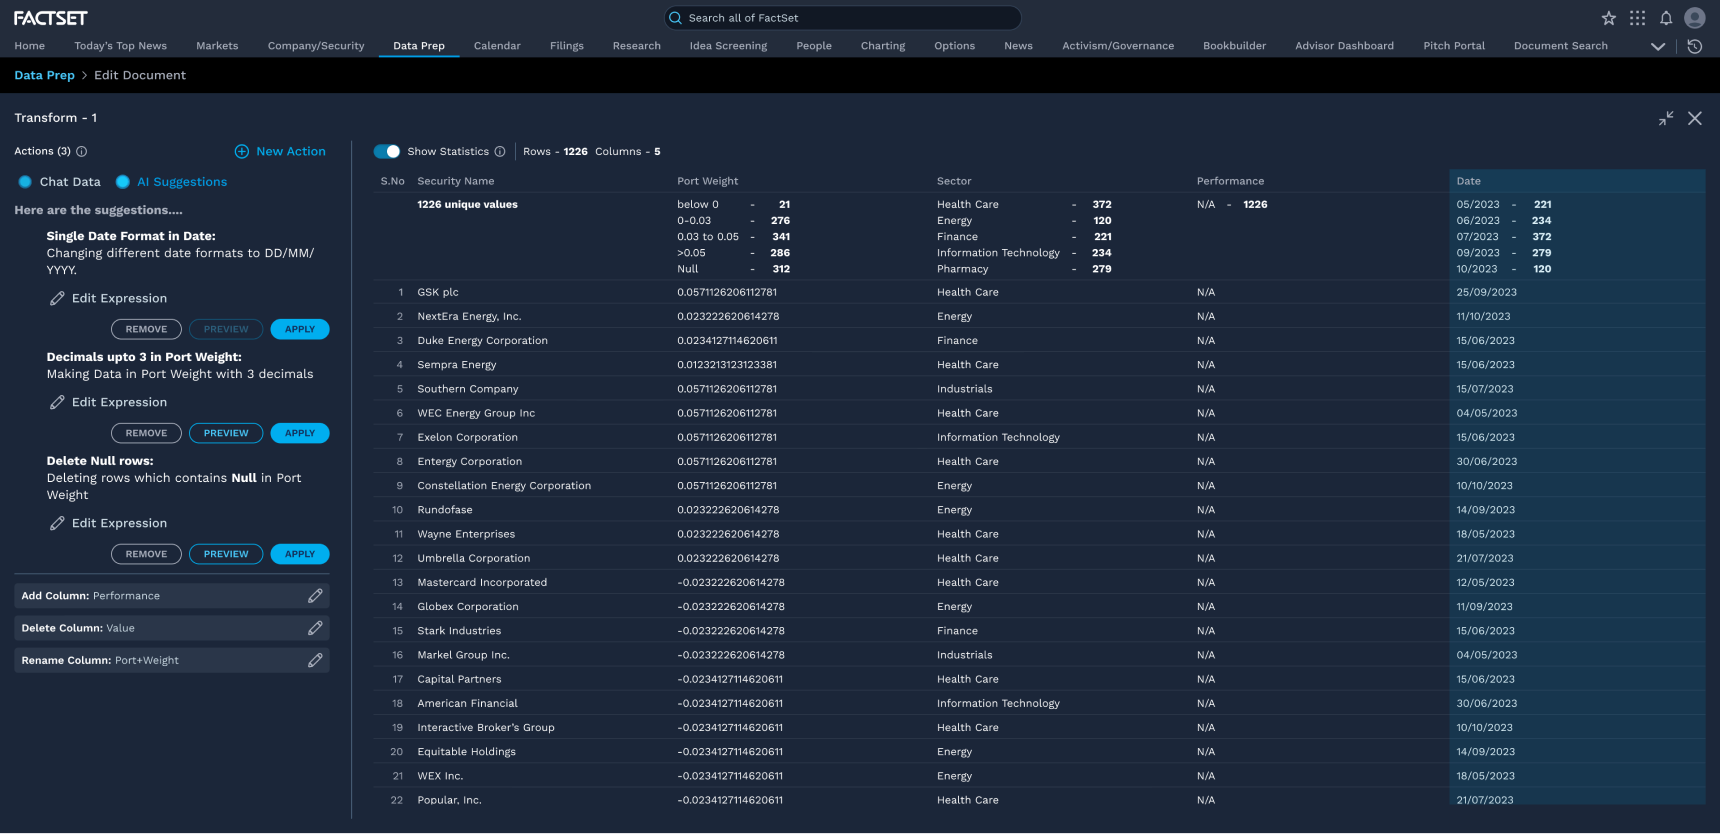Collapse the Transform panel with the minimize arrows
This screenshot has height=834, width=1720.
pos(1666,118)
